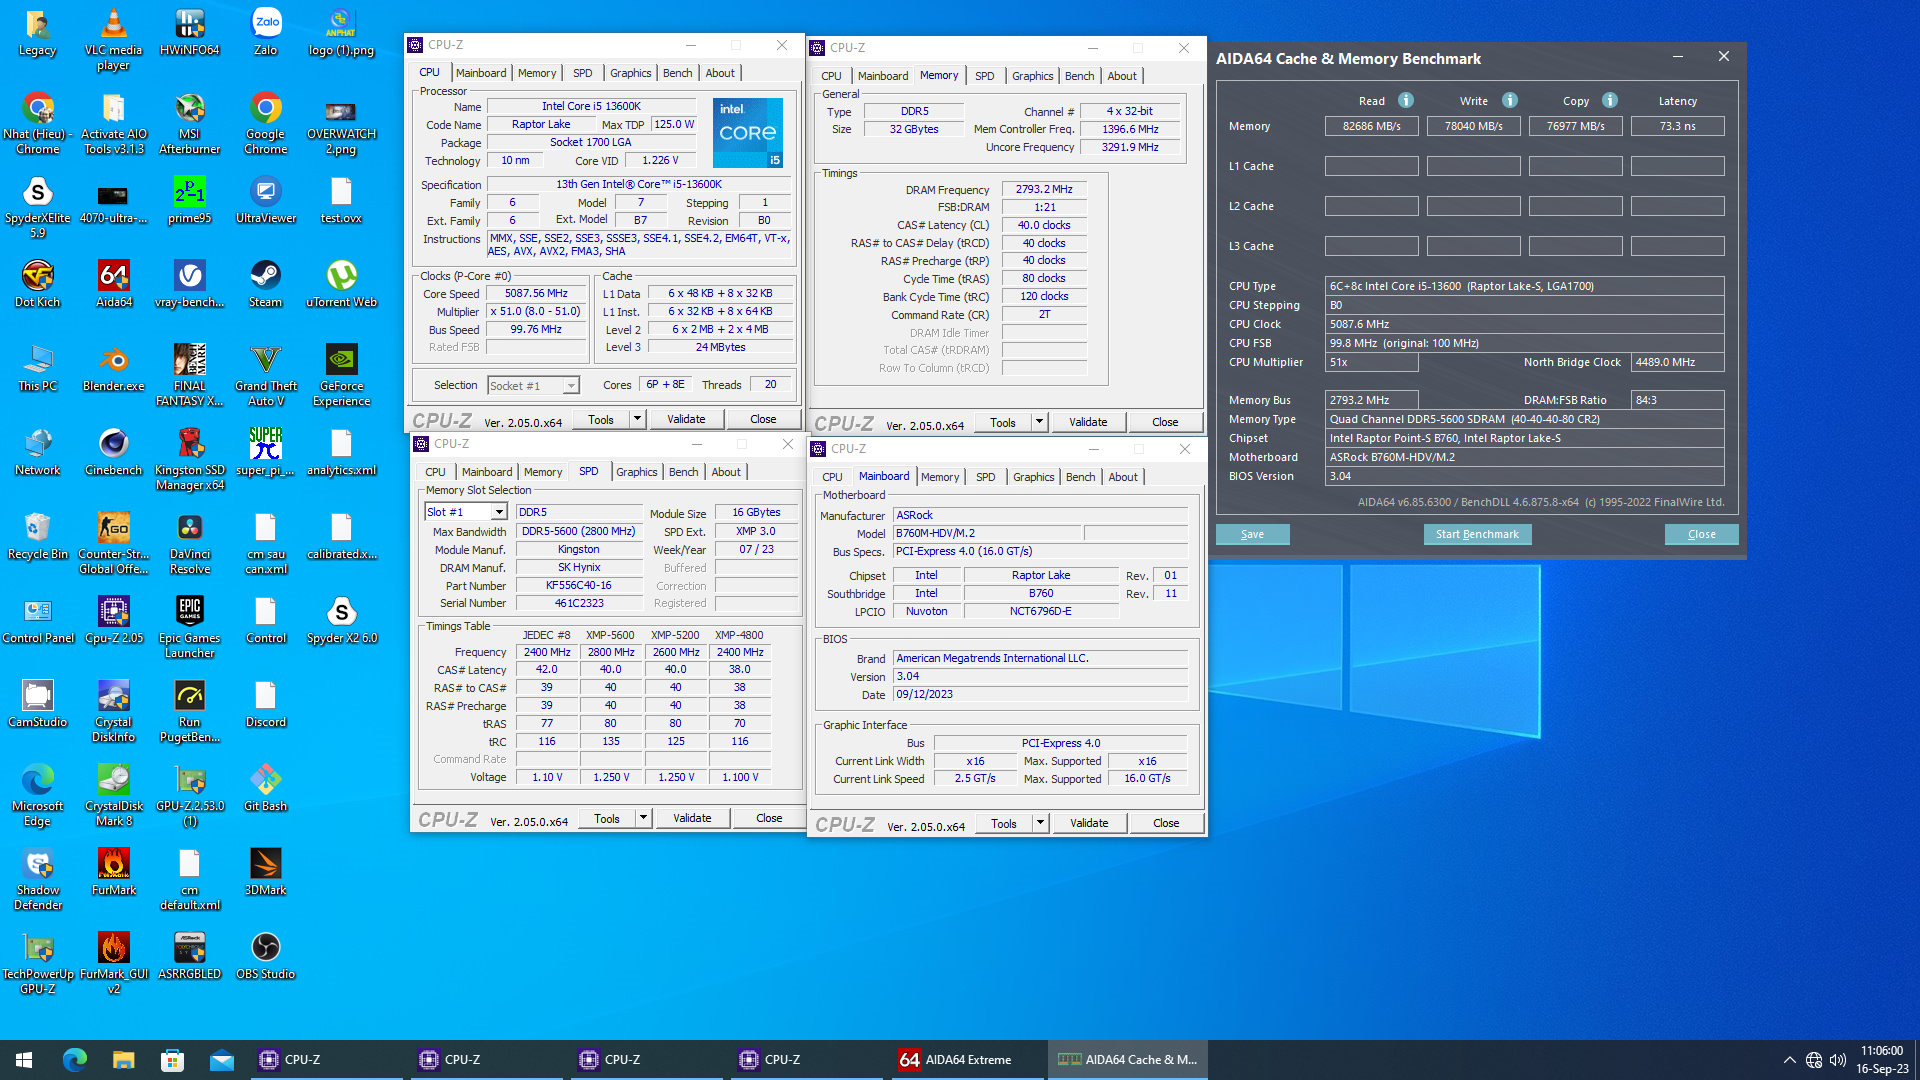Click the Copy info icon in AIDA64
The height and width of the screenshot is (1080, 1920).
click(1609, 100)
